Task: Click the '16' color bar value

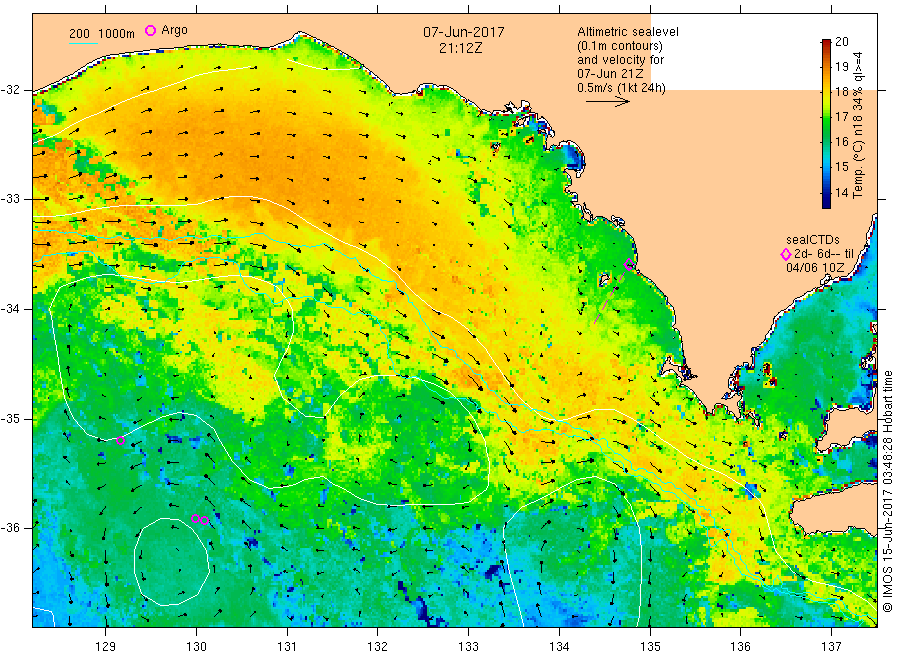Action: 841,142
